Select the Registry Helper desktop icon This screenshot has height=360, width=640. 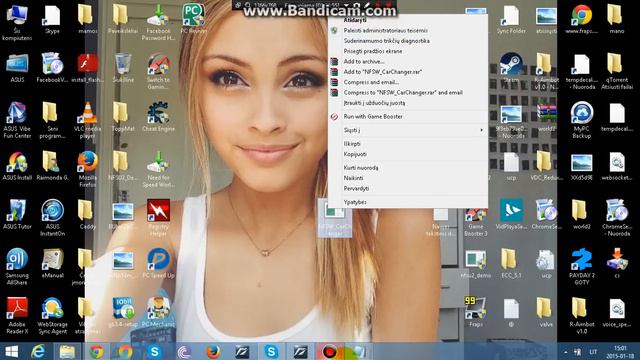coord(158,218)
